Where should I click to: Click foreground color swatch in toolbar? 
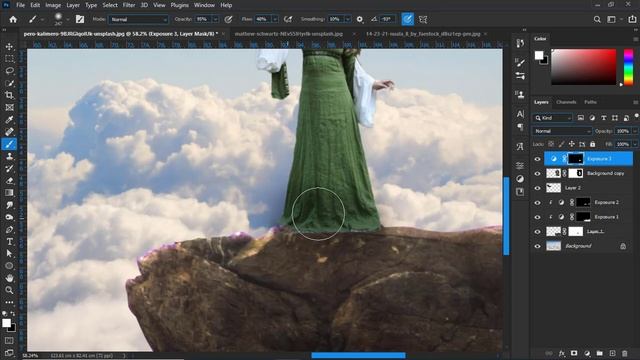tap(7, 323)
